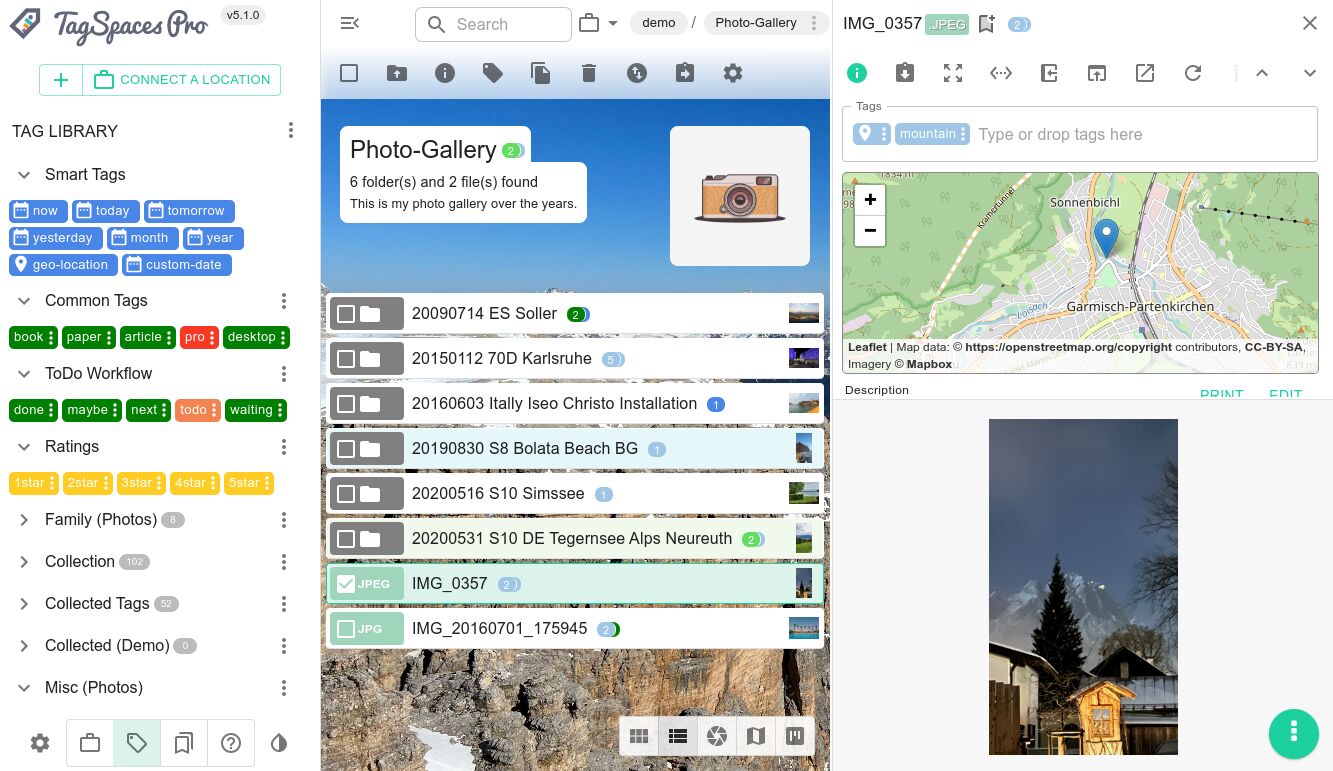Open the help and feedback tab
This screenshot has height=771, width=1333.
click(231, 743)
